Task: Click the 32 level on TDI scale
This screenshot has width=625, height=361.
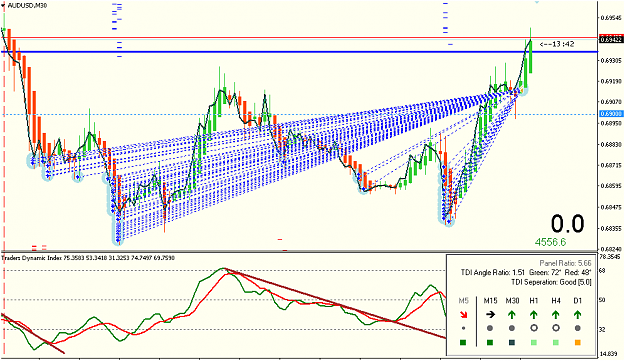Action: tap(602, 330)
